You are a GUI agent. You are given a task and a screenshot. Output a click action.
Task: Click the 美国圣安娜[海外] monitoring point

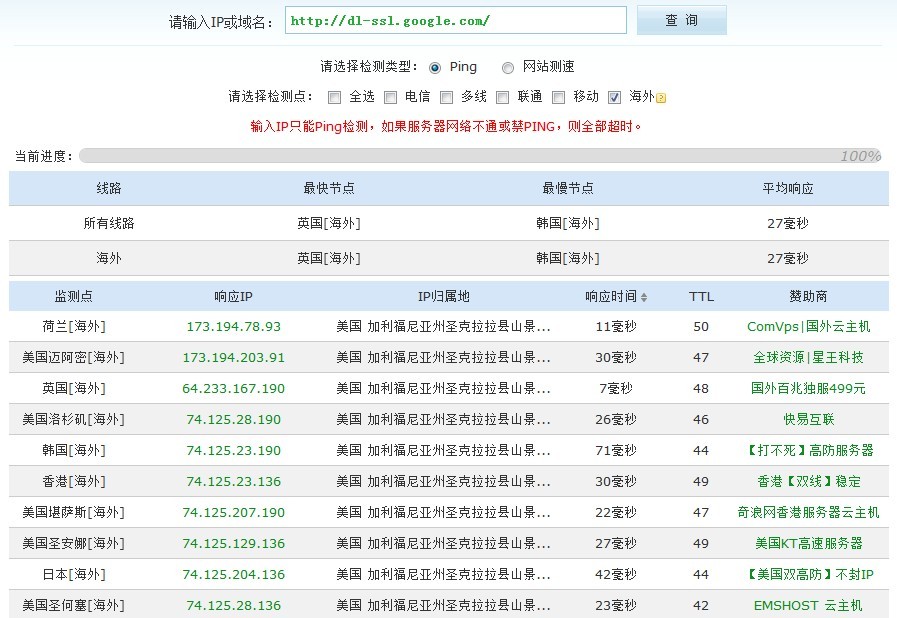click(74, 543)
